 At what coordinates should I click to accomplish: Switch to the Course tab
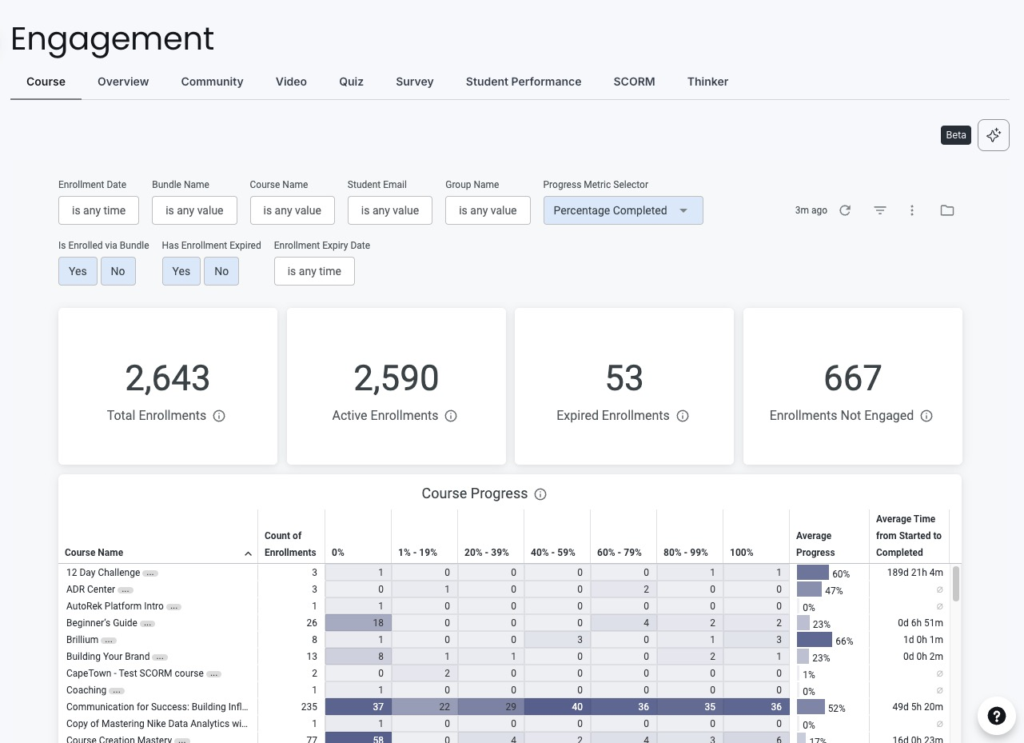pos(46,82)
